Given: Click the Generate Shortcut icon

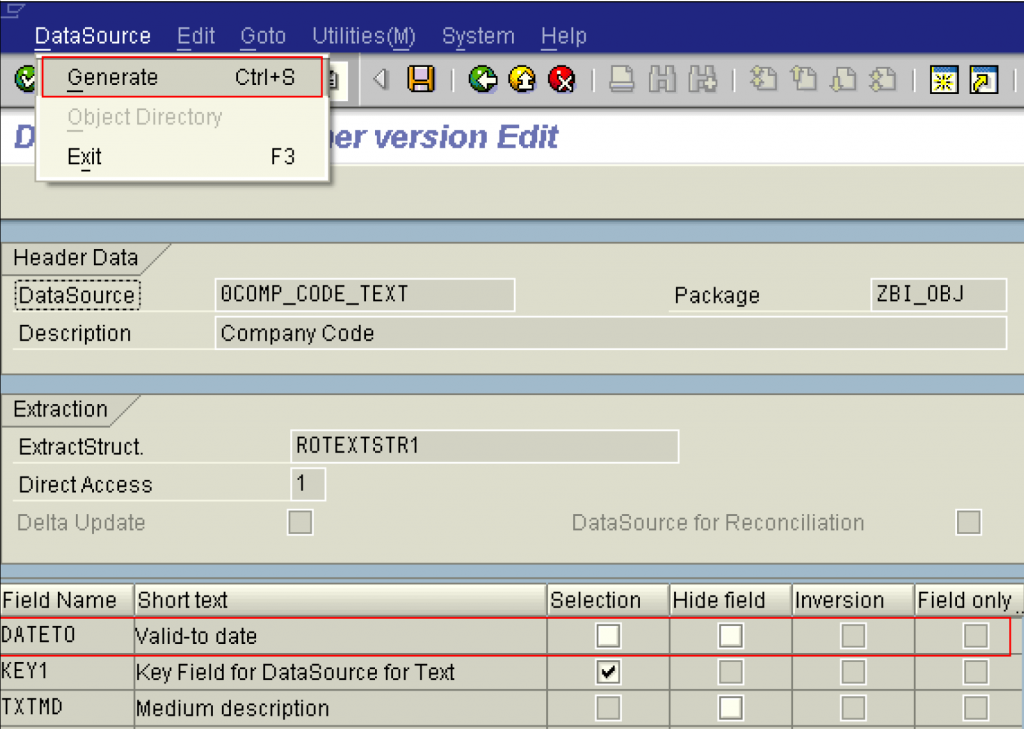Looking at the screenshot, I should (984, 80).
